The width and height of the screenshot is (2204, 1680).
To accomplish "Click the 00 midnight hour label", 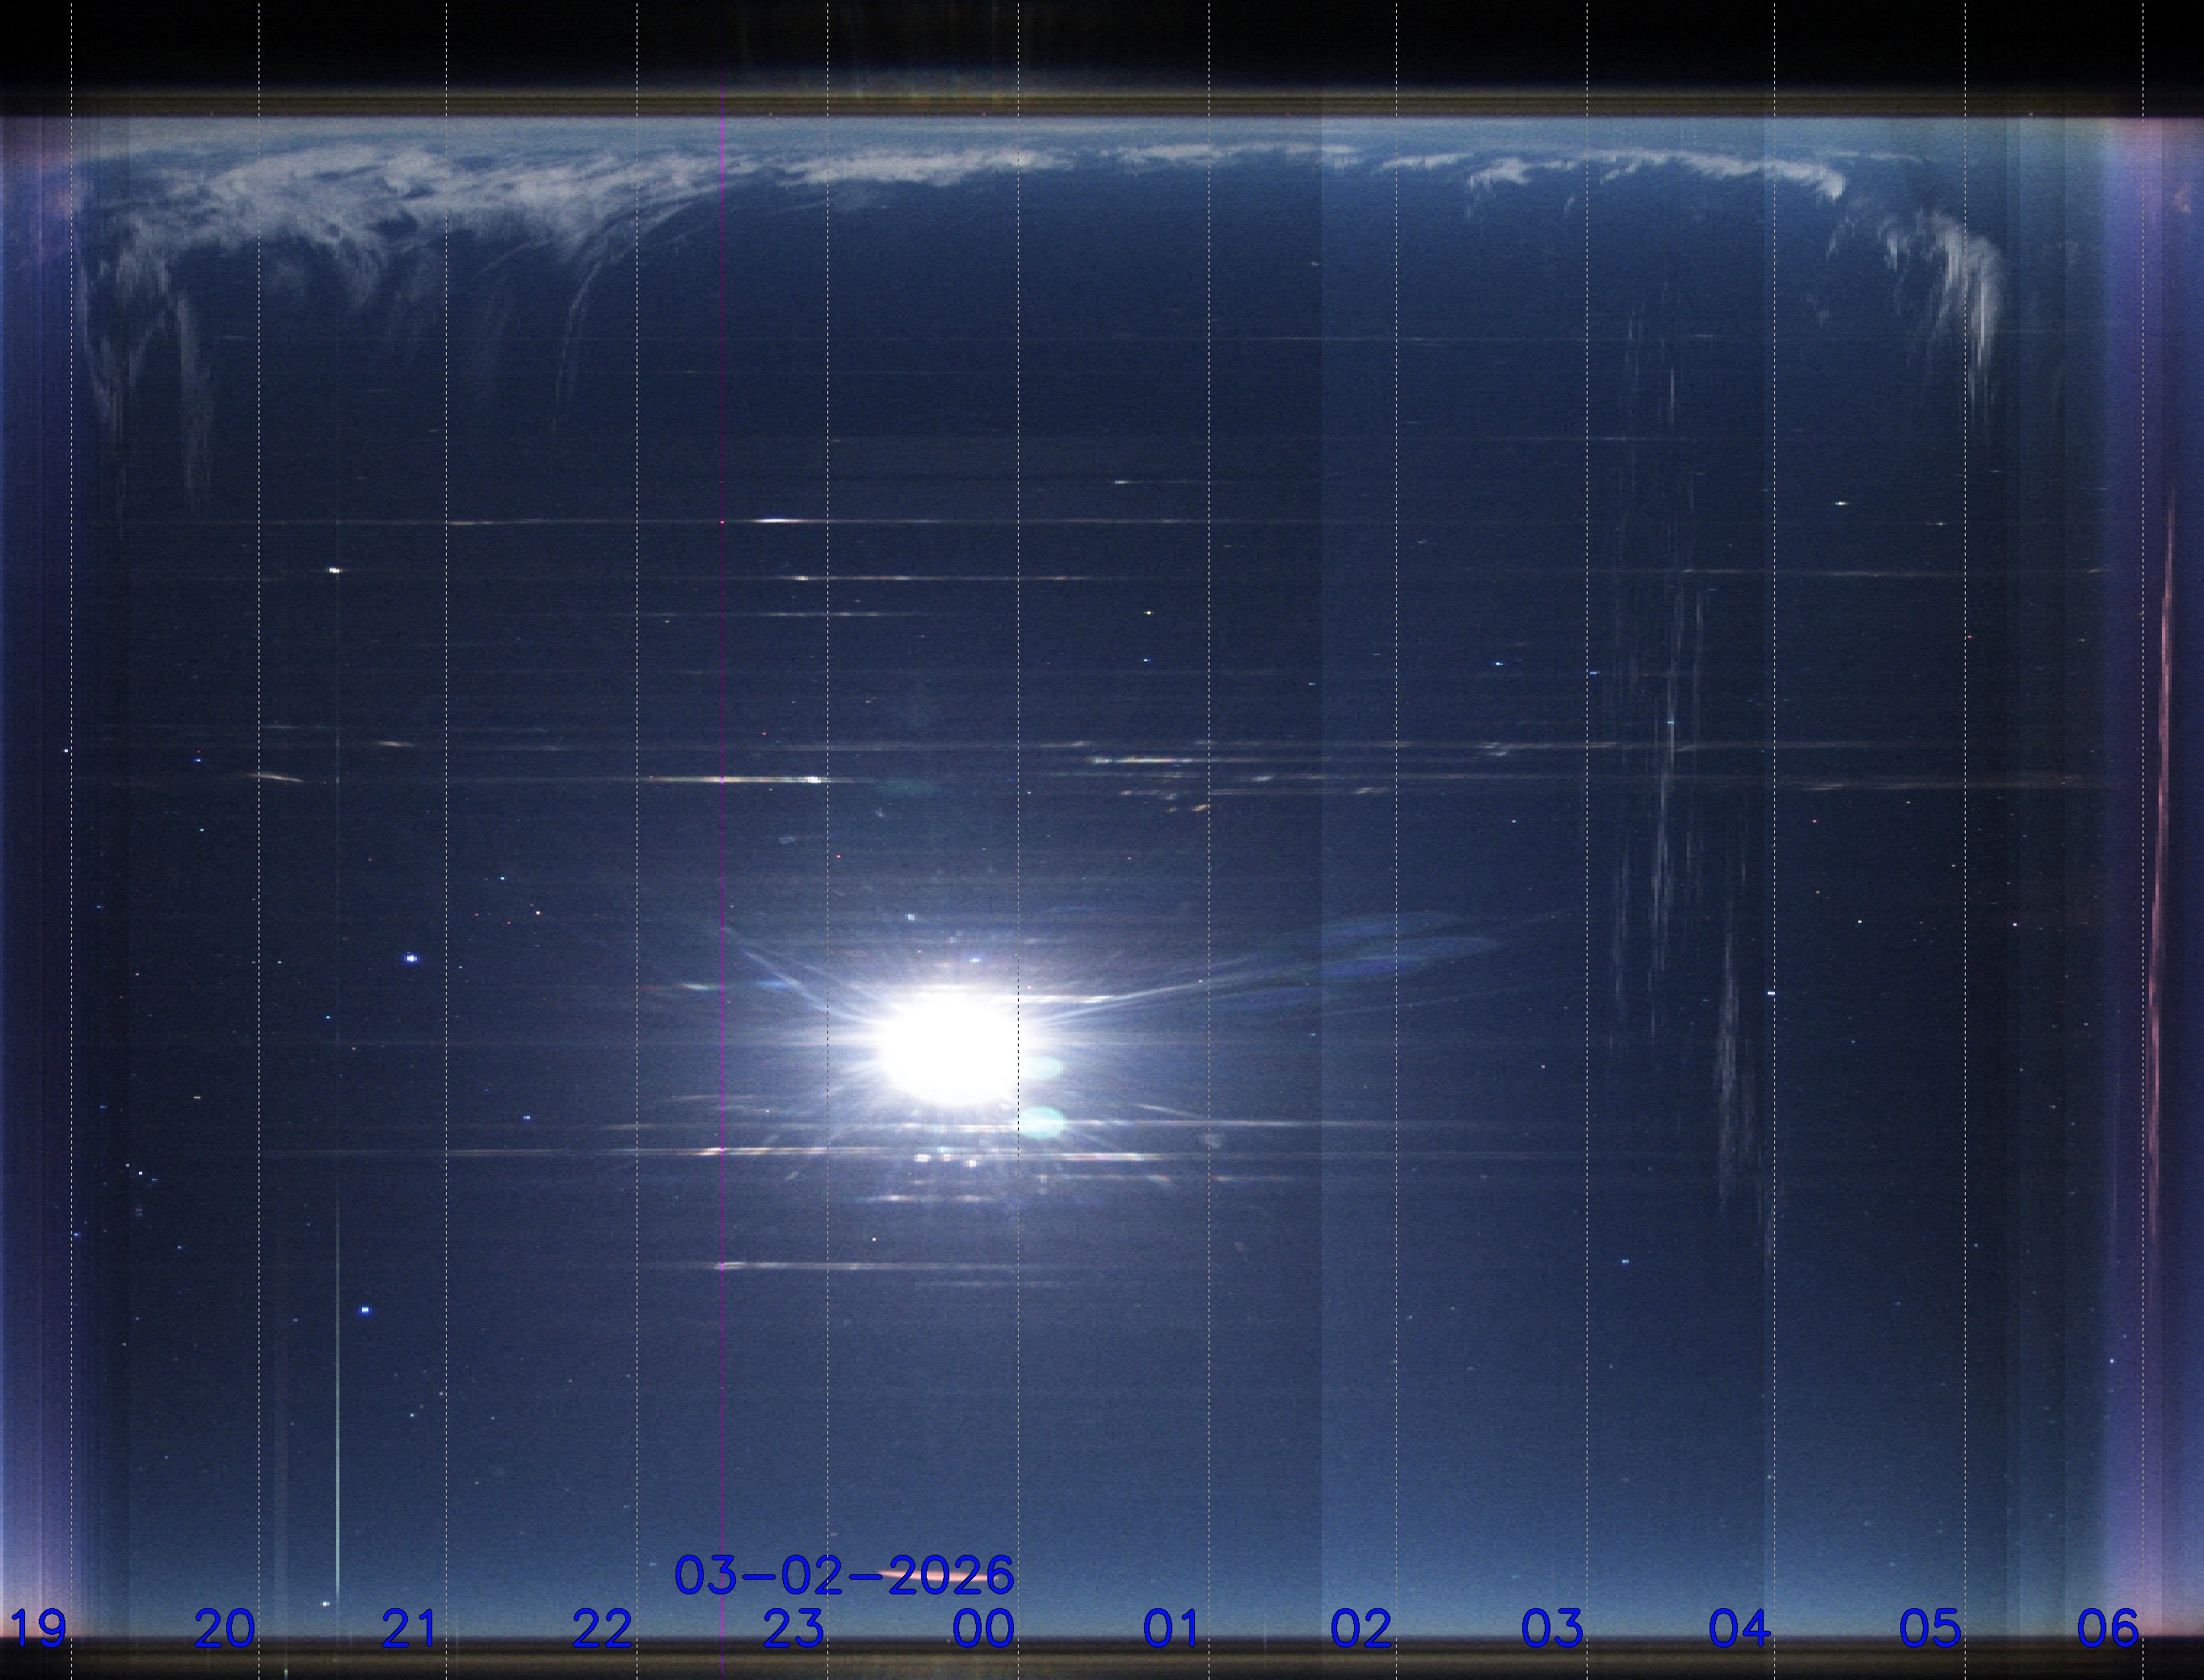I will (x=983, y=1629).
